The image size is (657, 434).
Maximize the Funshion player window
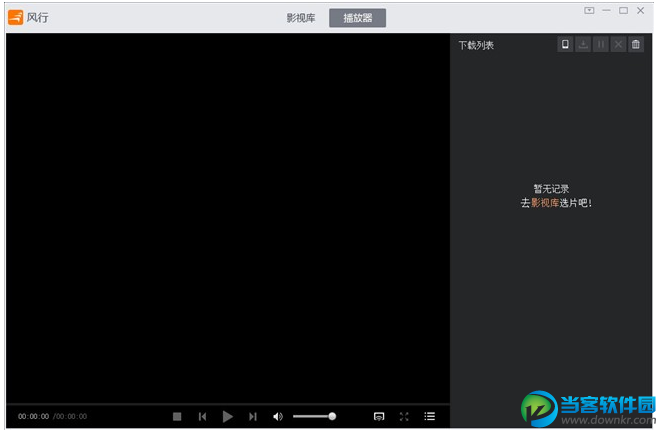[x=623, y=10]
